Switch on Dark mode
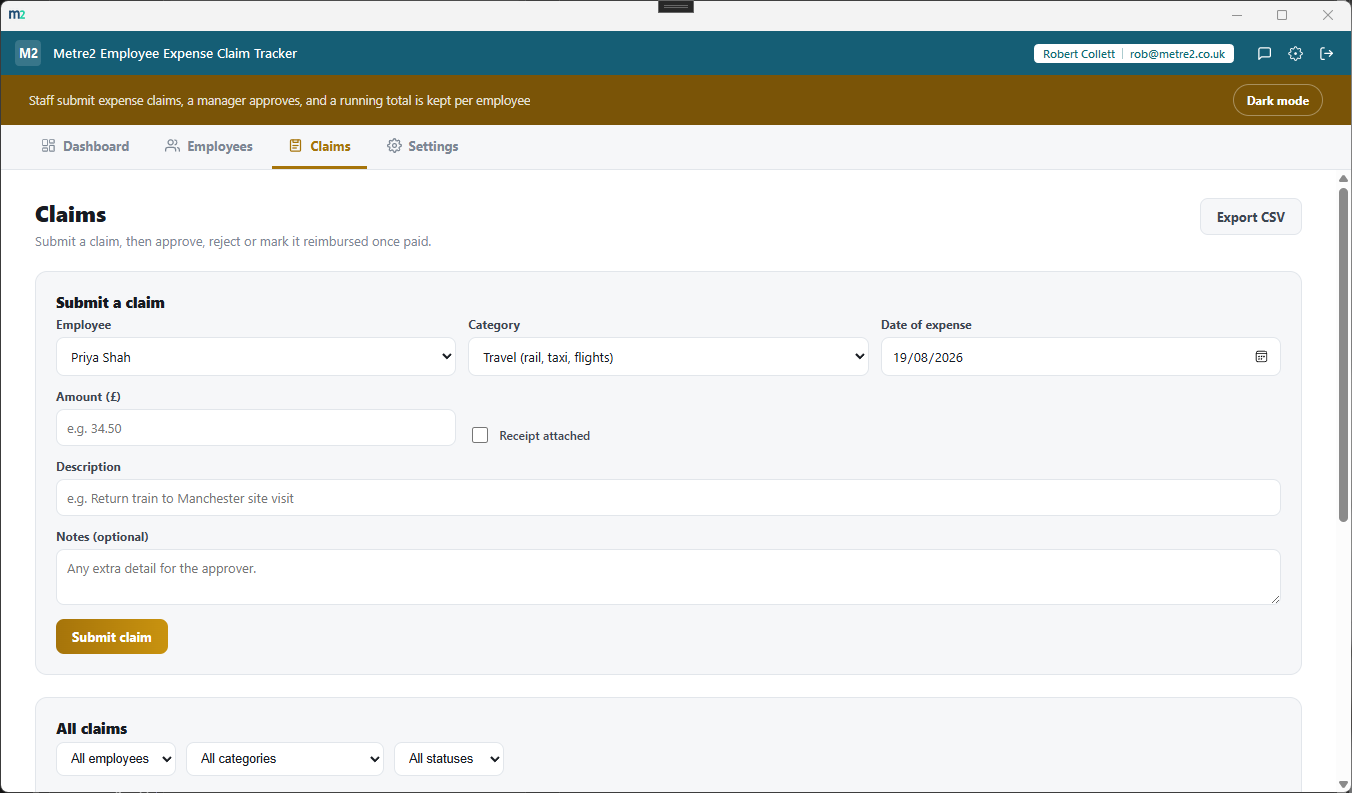1352x793 pixels. tap(1277, 101)
